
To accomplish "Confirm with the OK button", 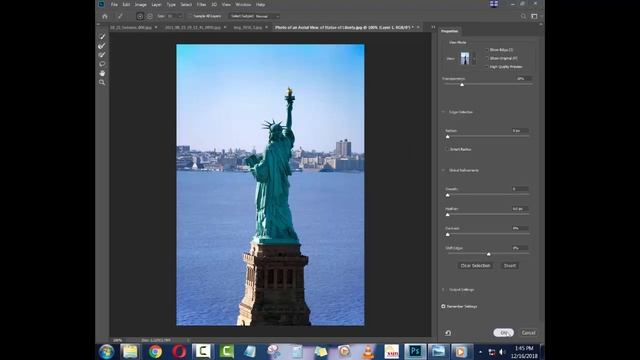I will (x=504, y=333).
